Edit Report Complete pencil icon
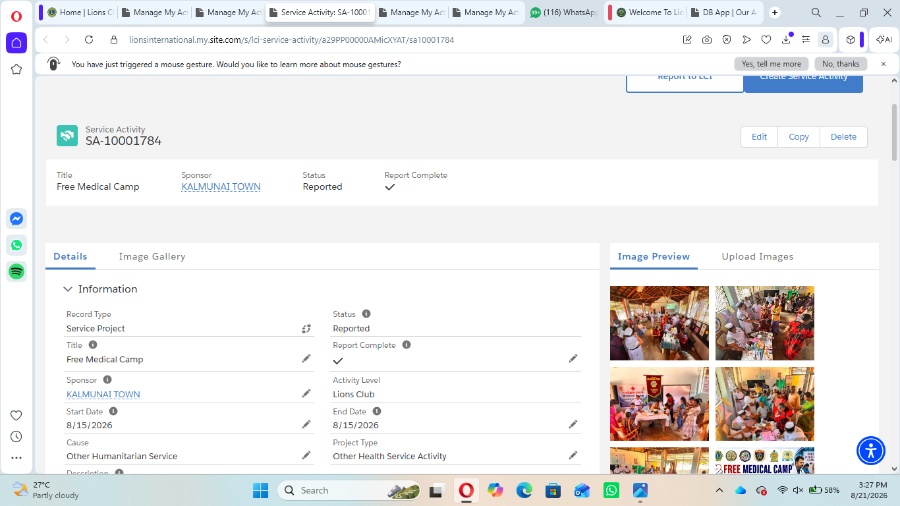This screenshot has width=900, height=506. tap(573, 359)
